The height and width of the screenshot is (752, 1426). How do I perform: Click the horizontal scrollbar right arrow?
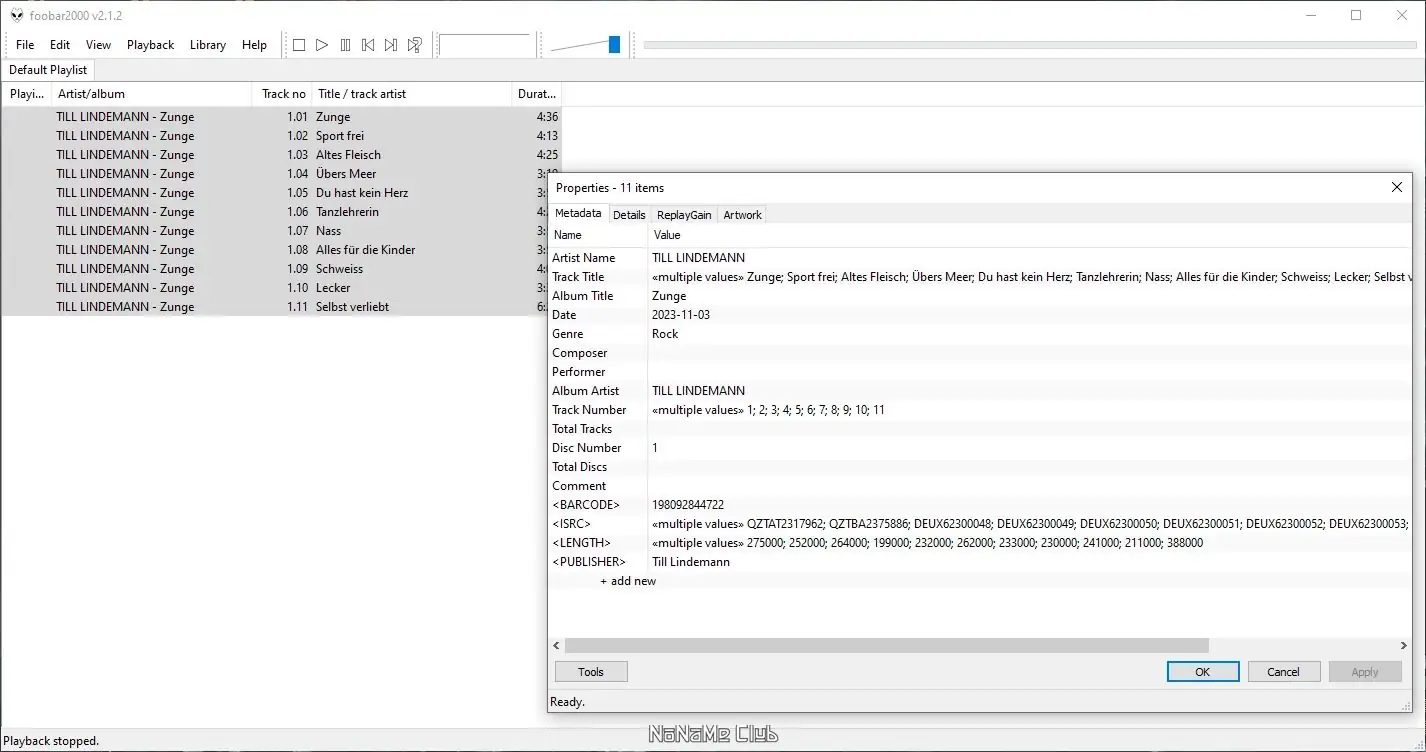pyautogui.click(x=1403, y=646)
